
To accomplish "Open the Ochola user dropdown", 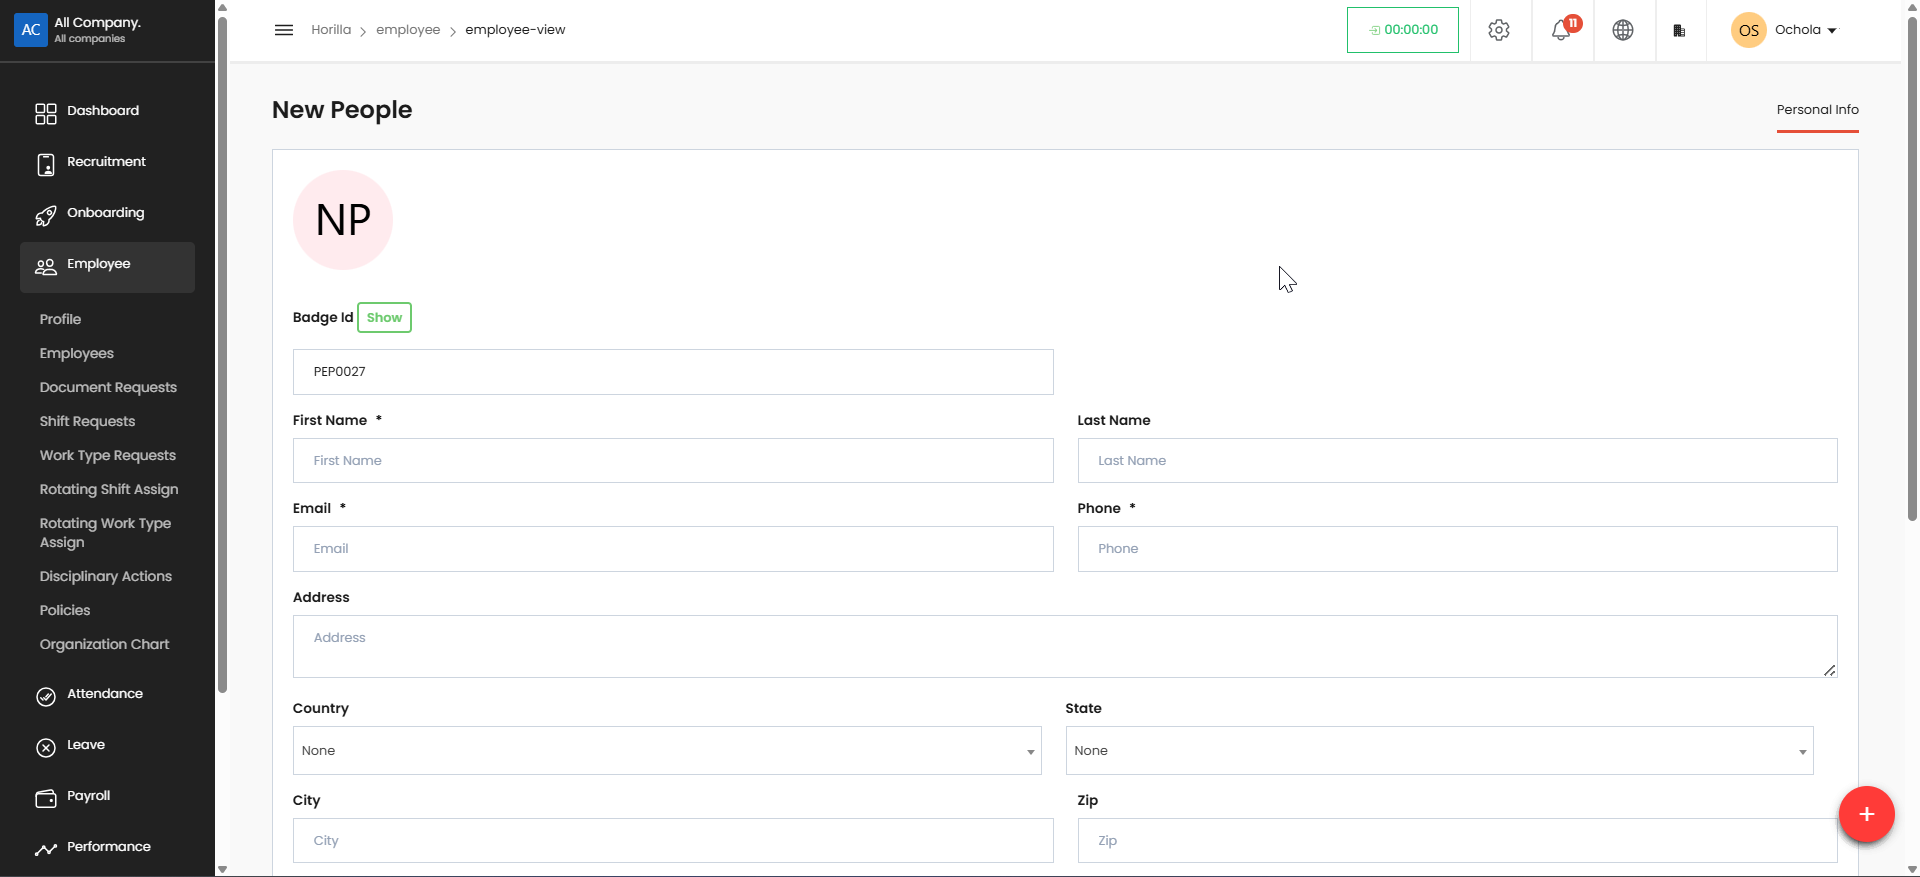I will coord(1806,30).
